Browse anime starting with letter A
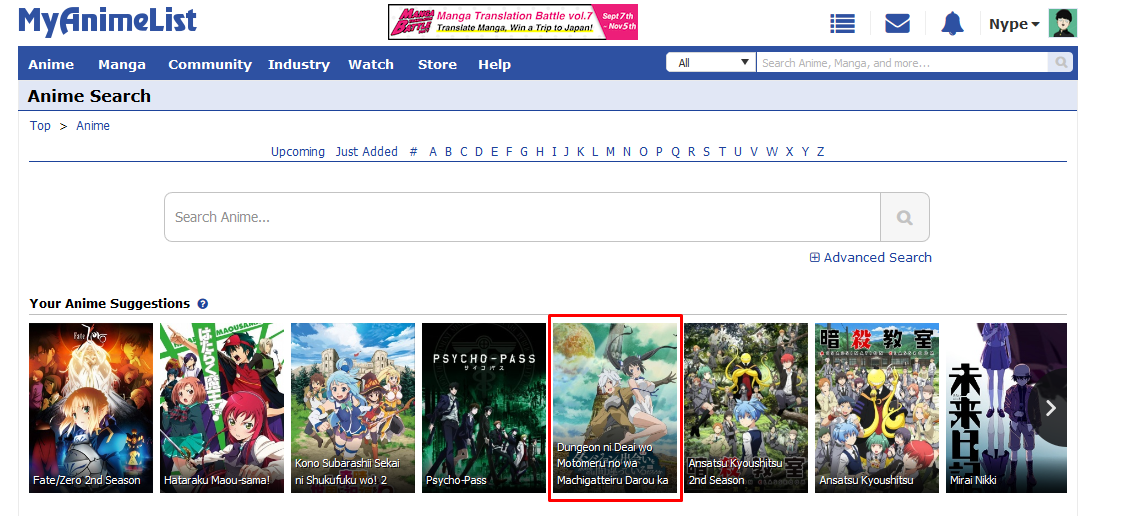 point(433,151)
